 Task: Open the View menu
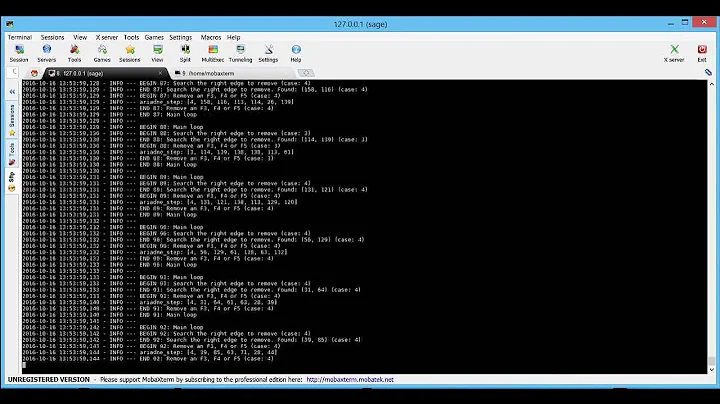80,37
